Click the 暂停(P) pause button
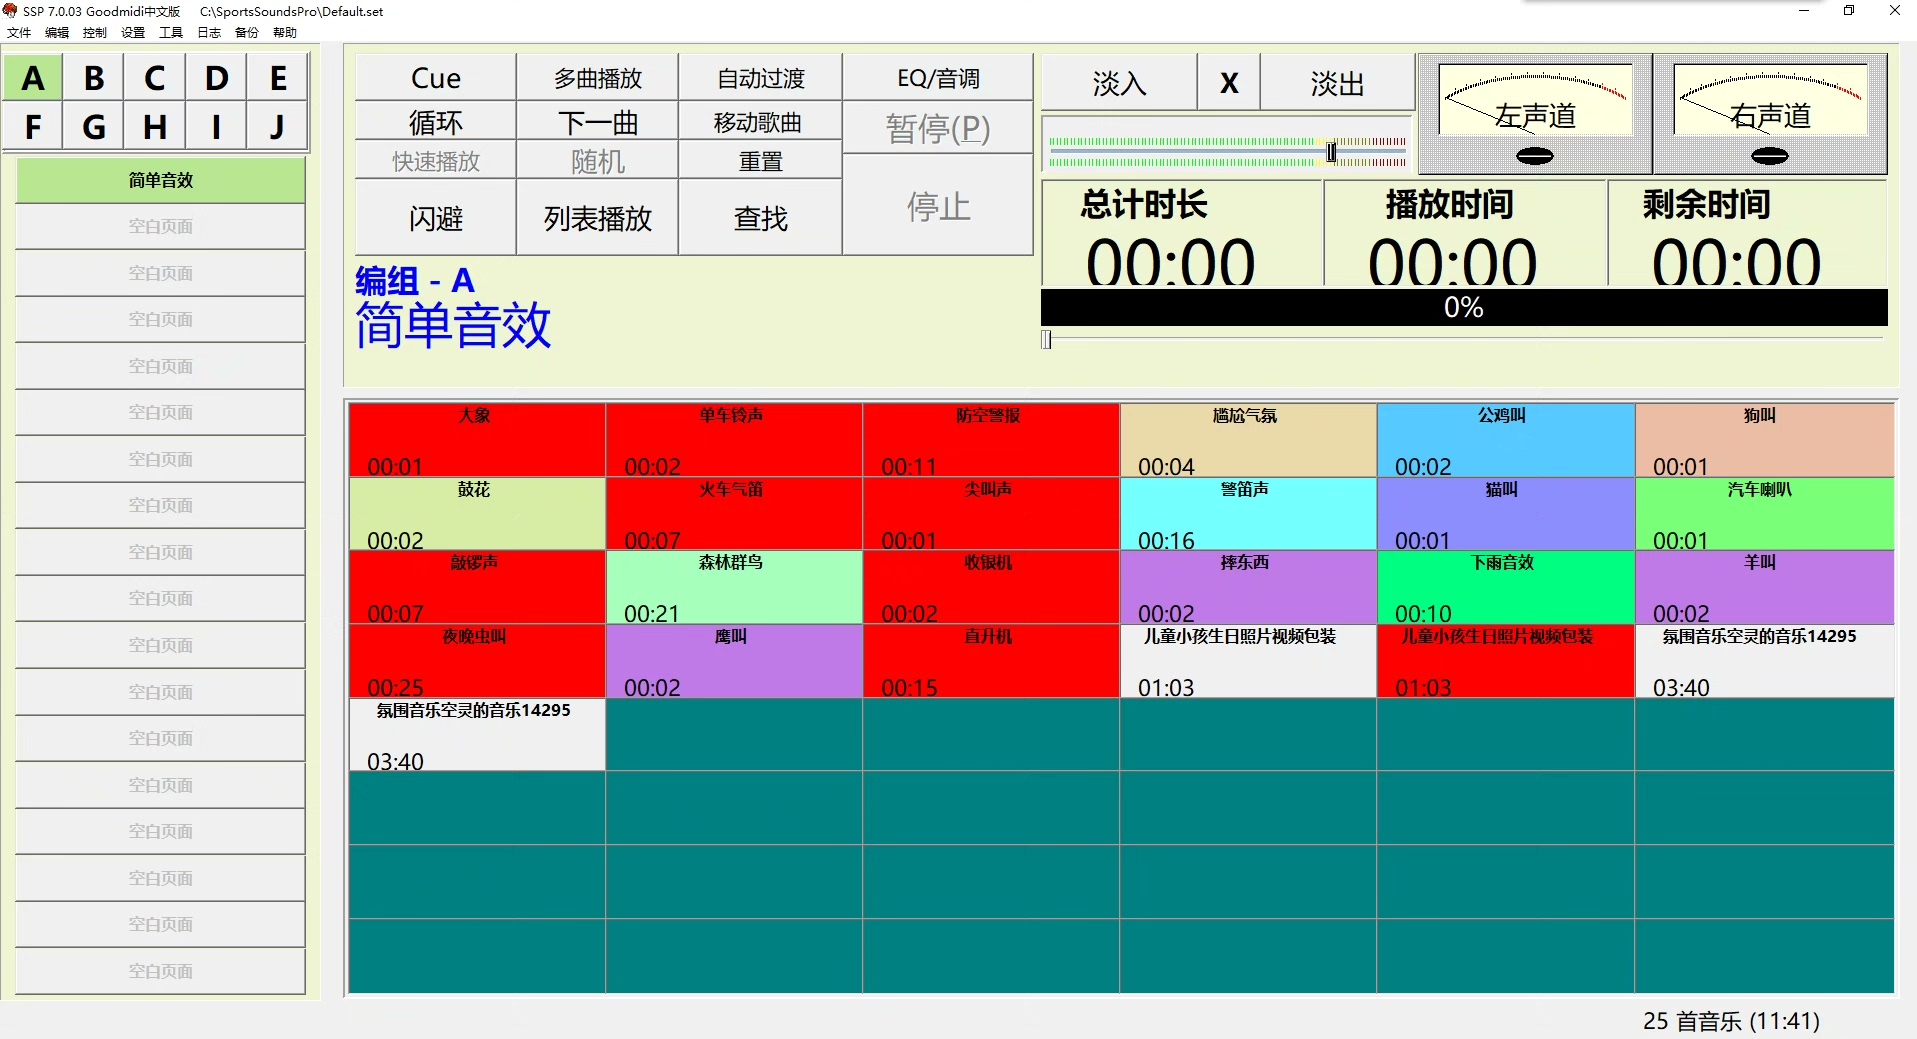This screenshot has width=1917, height=1039. [x=938, y=128]
